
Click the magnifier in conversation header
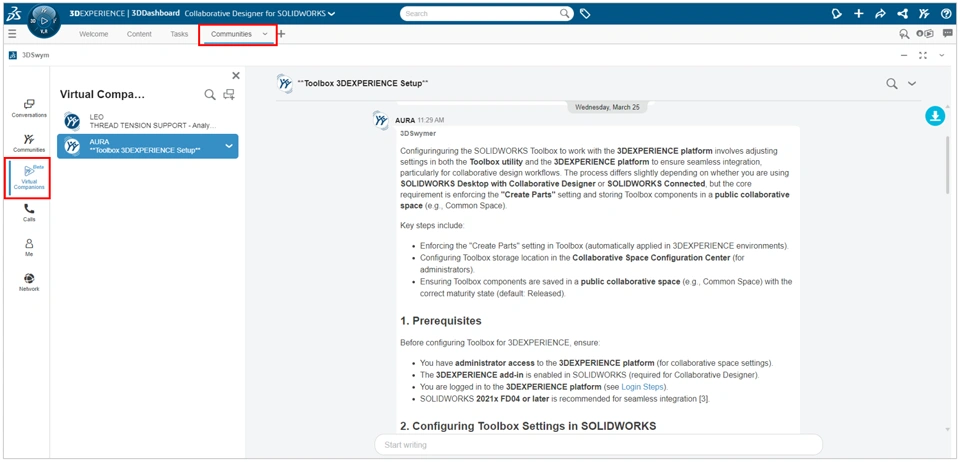892,83
